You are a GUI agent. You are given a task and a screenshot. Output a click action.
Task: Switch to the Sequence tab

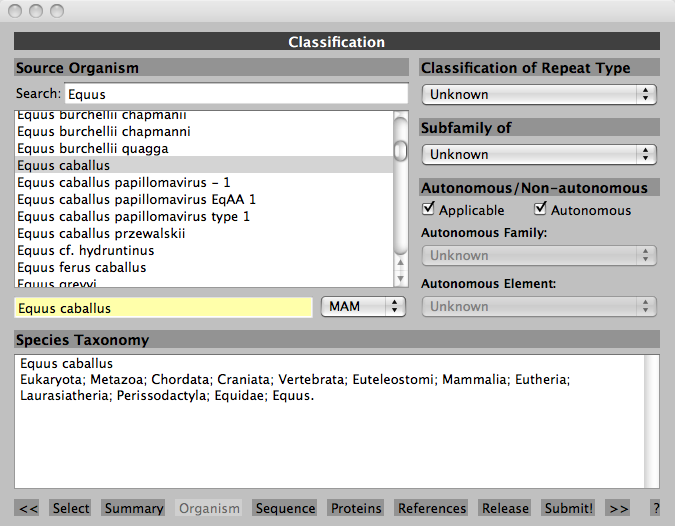tap(285, 508)
